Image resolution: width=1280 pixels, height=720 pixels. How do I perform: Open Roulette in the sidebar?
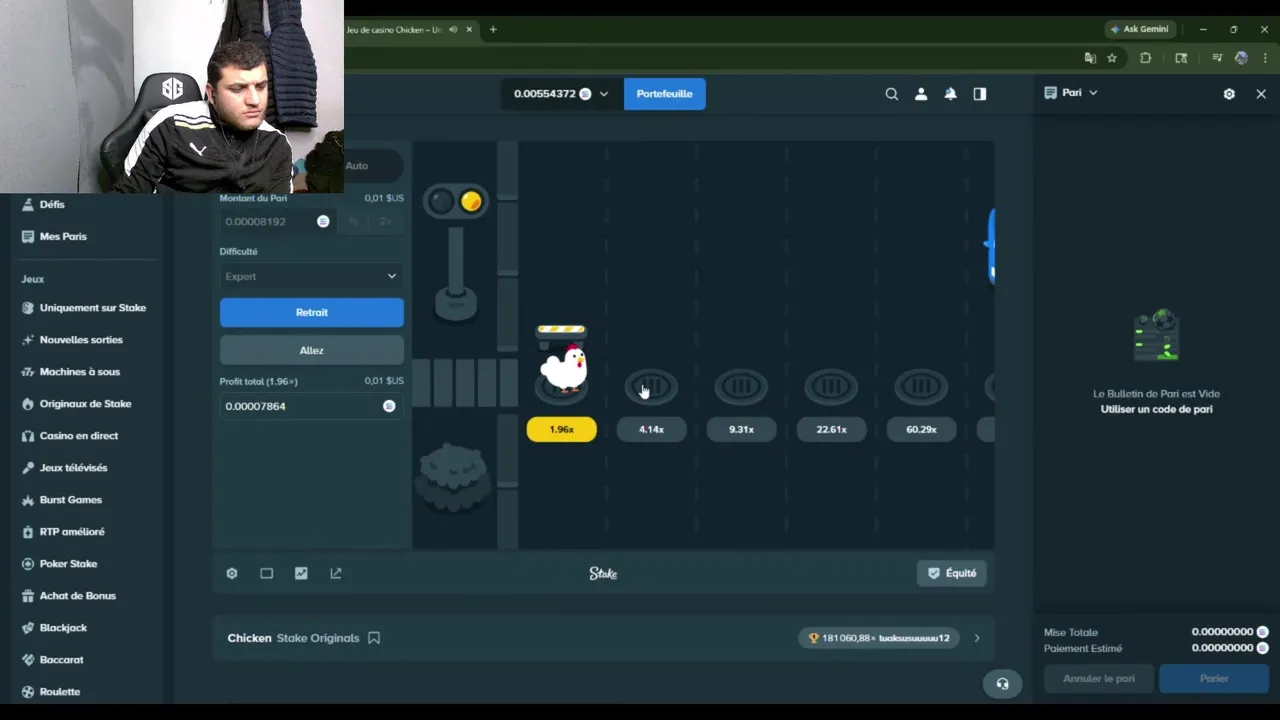59,692
